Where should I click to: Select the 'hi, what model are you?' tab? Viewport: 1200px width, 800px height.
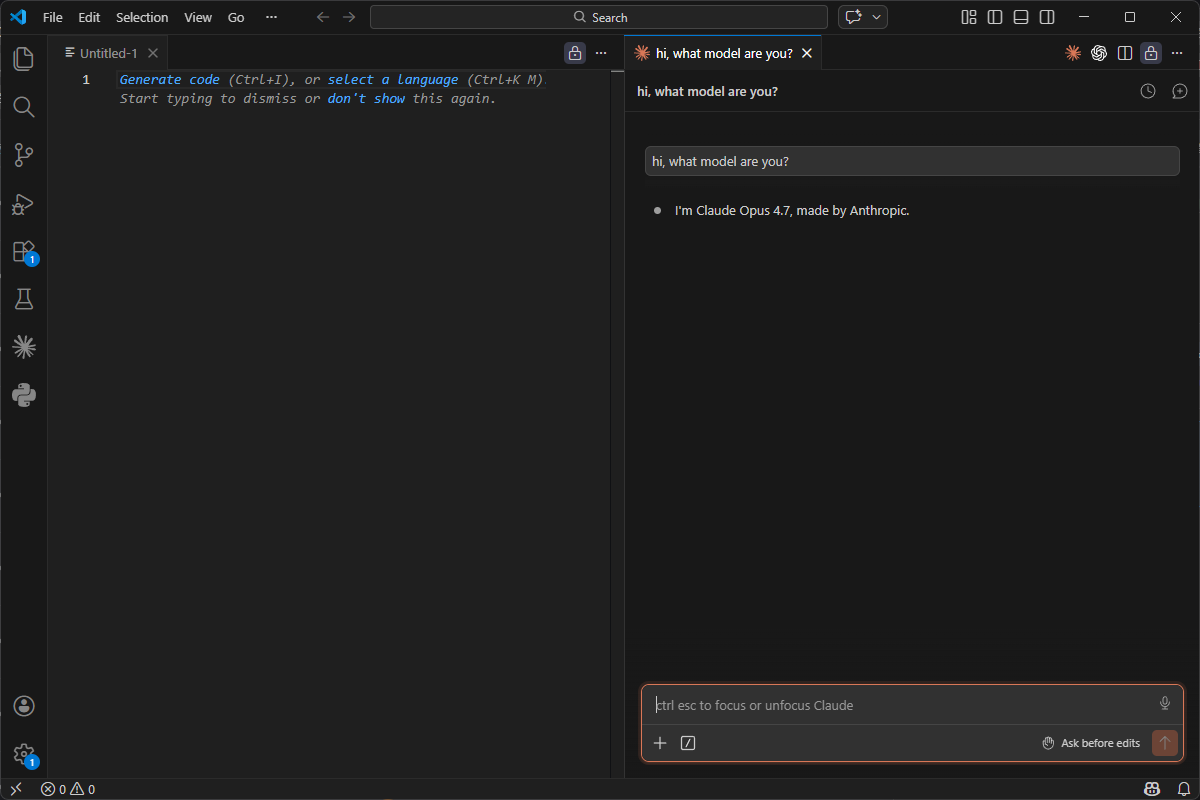tap(723, 53)
